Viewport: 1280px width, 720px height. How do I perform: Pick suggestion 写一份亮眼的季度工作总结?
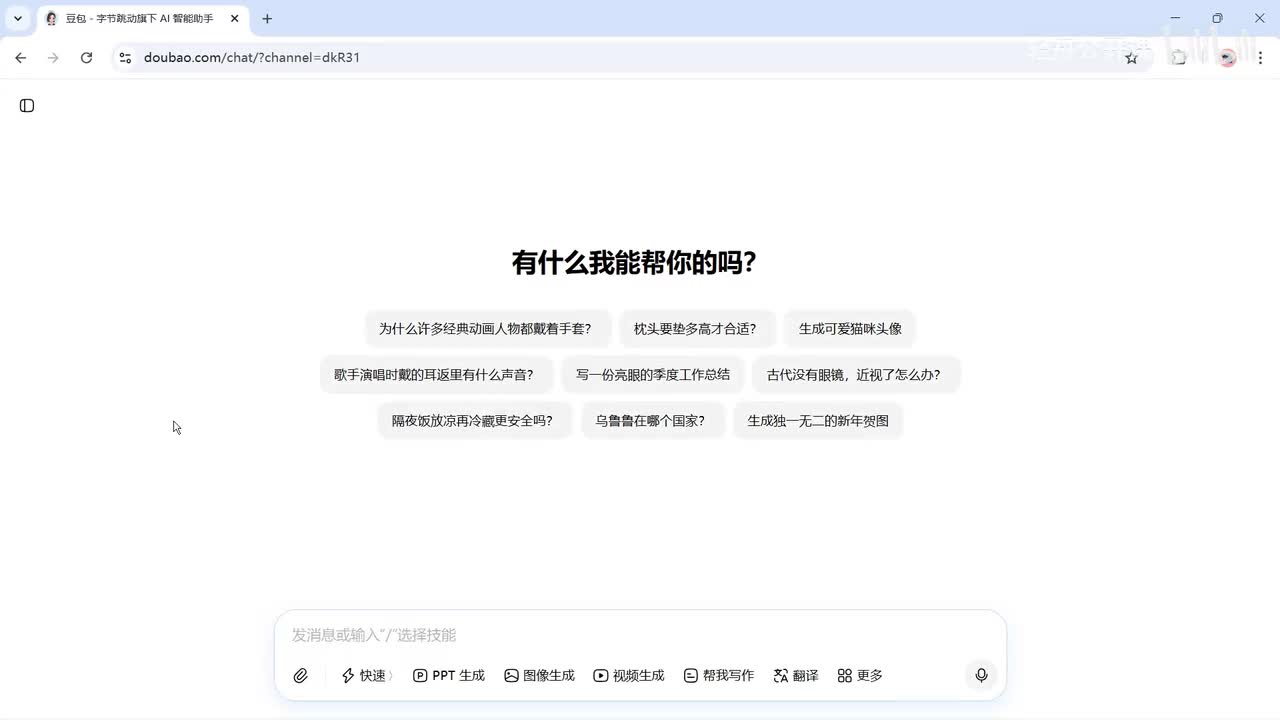[653, 374]
